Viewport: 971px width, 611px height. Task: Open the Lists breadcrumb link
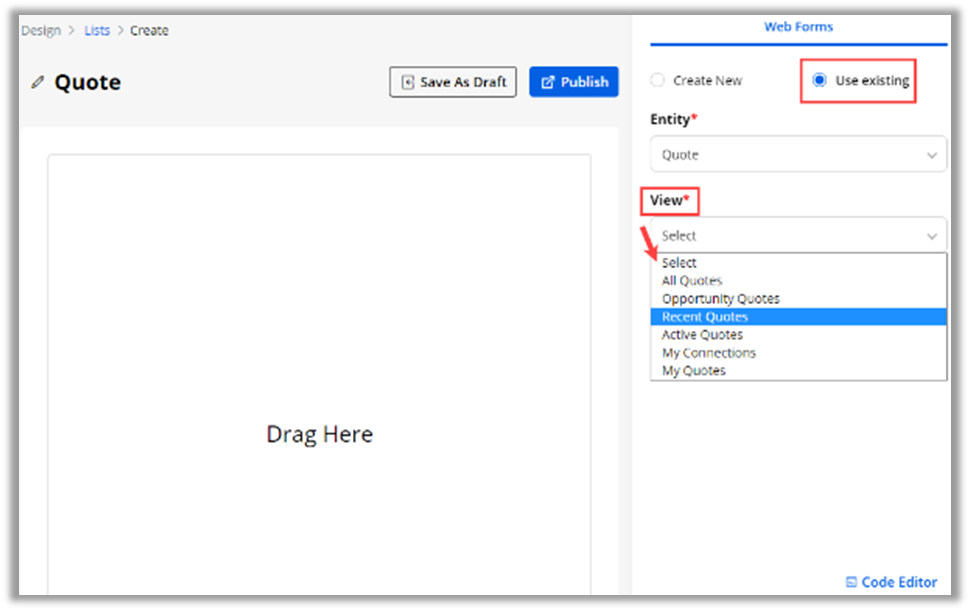point(97,31)
